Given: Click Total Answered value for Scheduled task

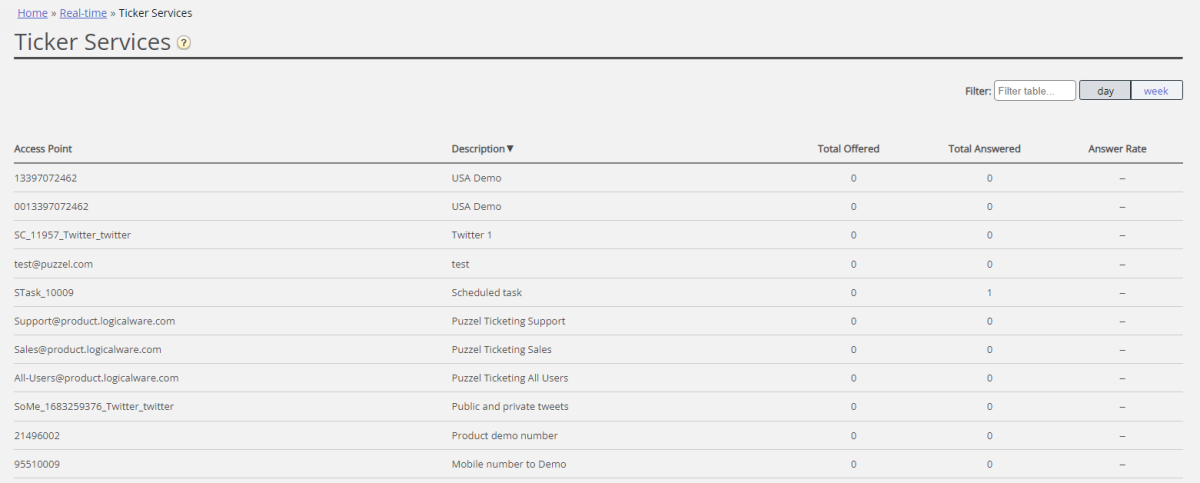Looking at the screenshot, I should pyautogui.click(x=989, y=293).
